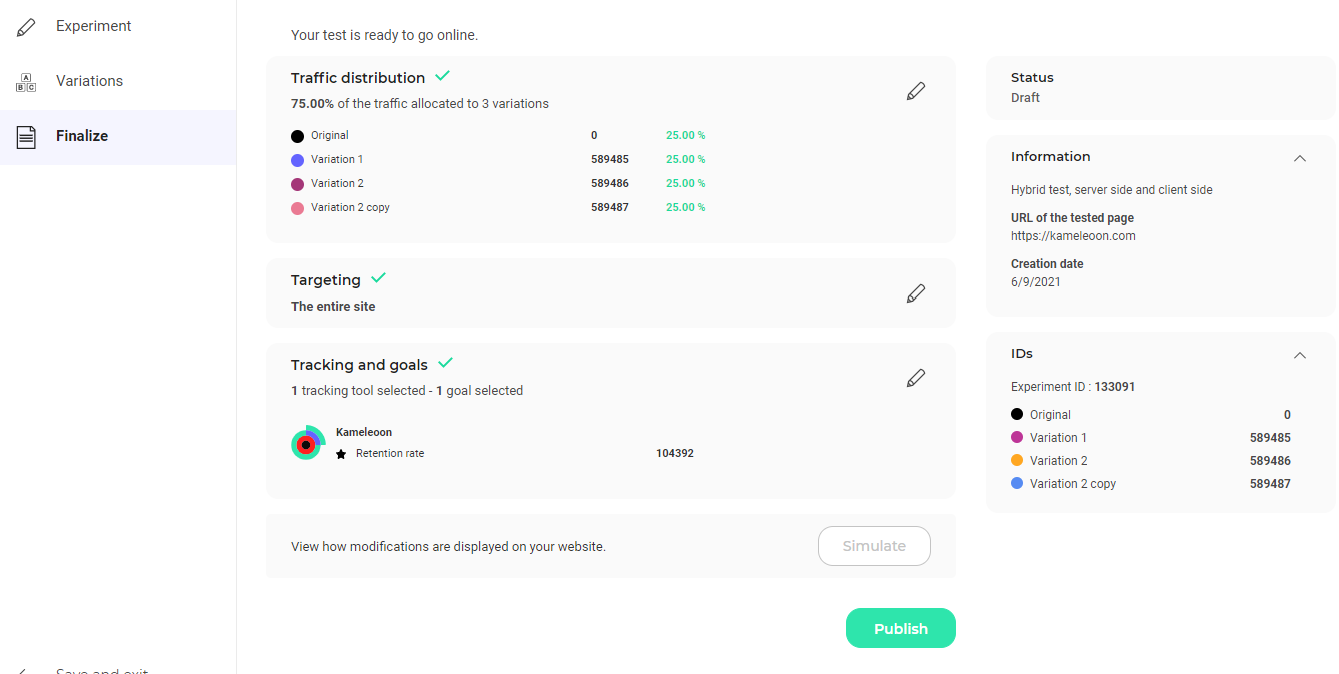Click the orange Variation 2 dot in IDs

coord(1017,460)
